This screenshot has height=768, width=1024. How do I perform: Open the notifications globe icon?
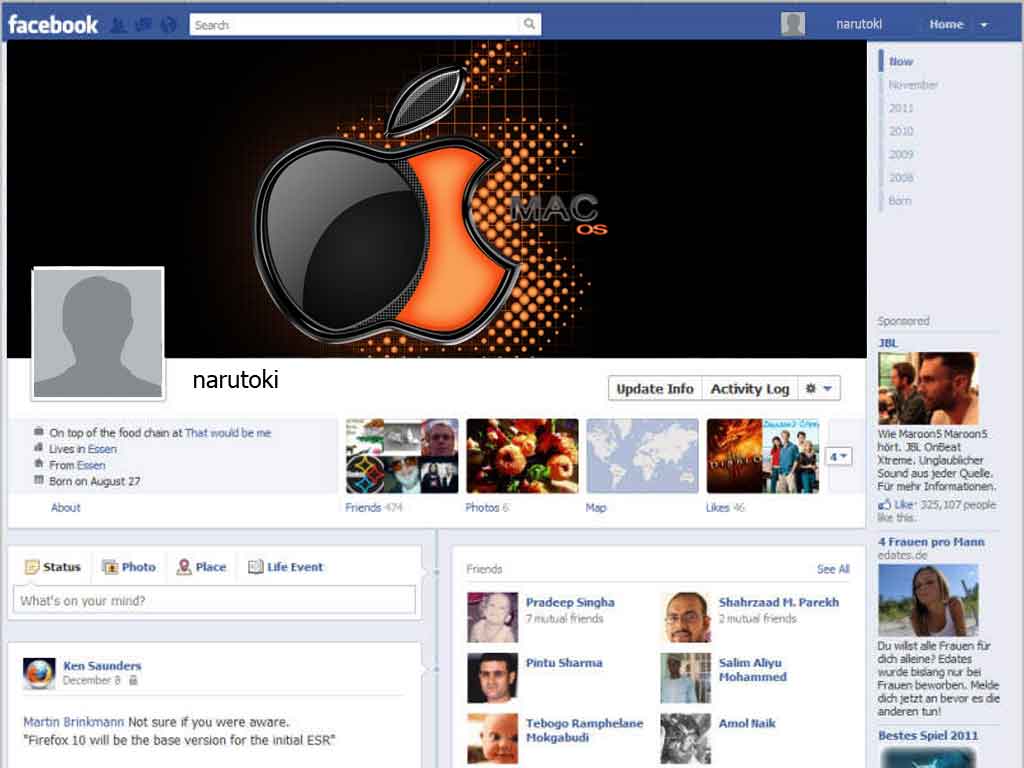pyautogui.click(x=168, y=25)
